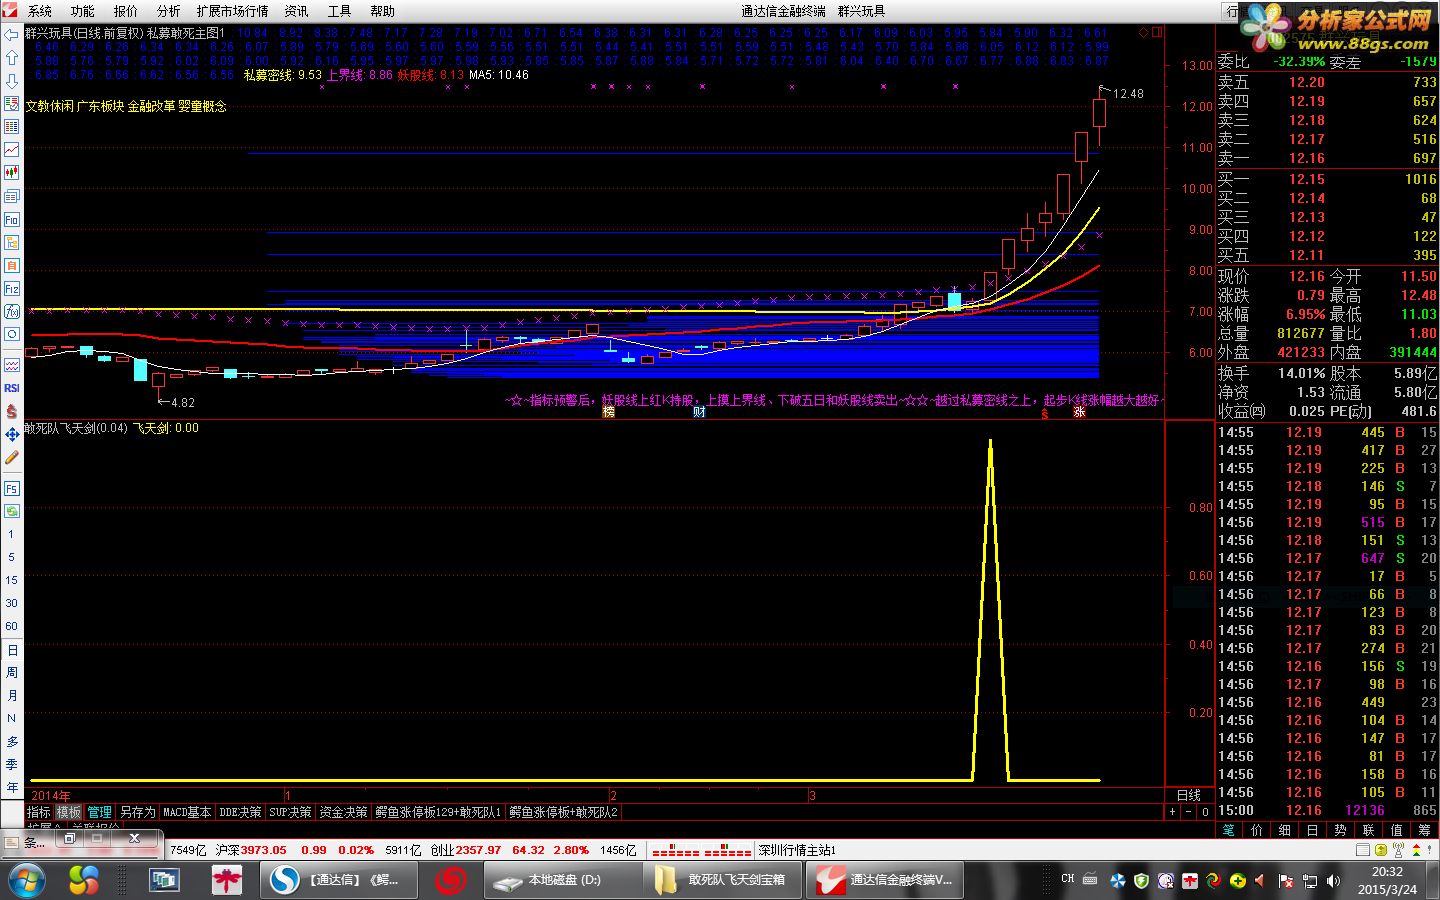Apply the DDE决策 template
The width and height of the screenshot is (1440, 900).
click(240, 812)
